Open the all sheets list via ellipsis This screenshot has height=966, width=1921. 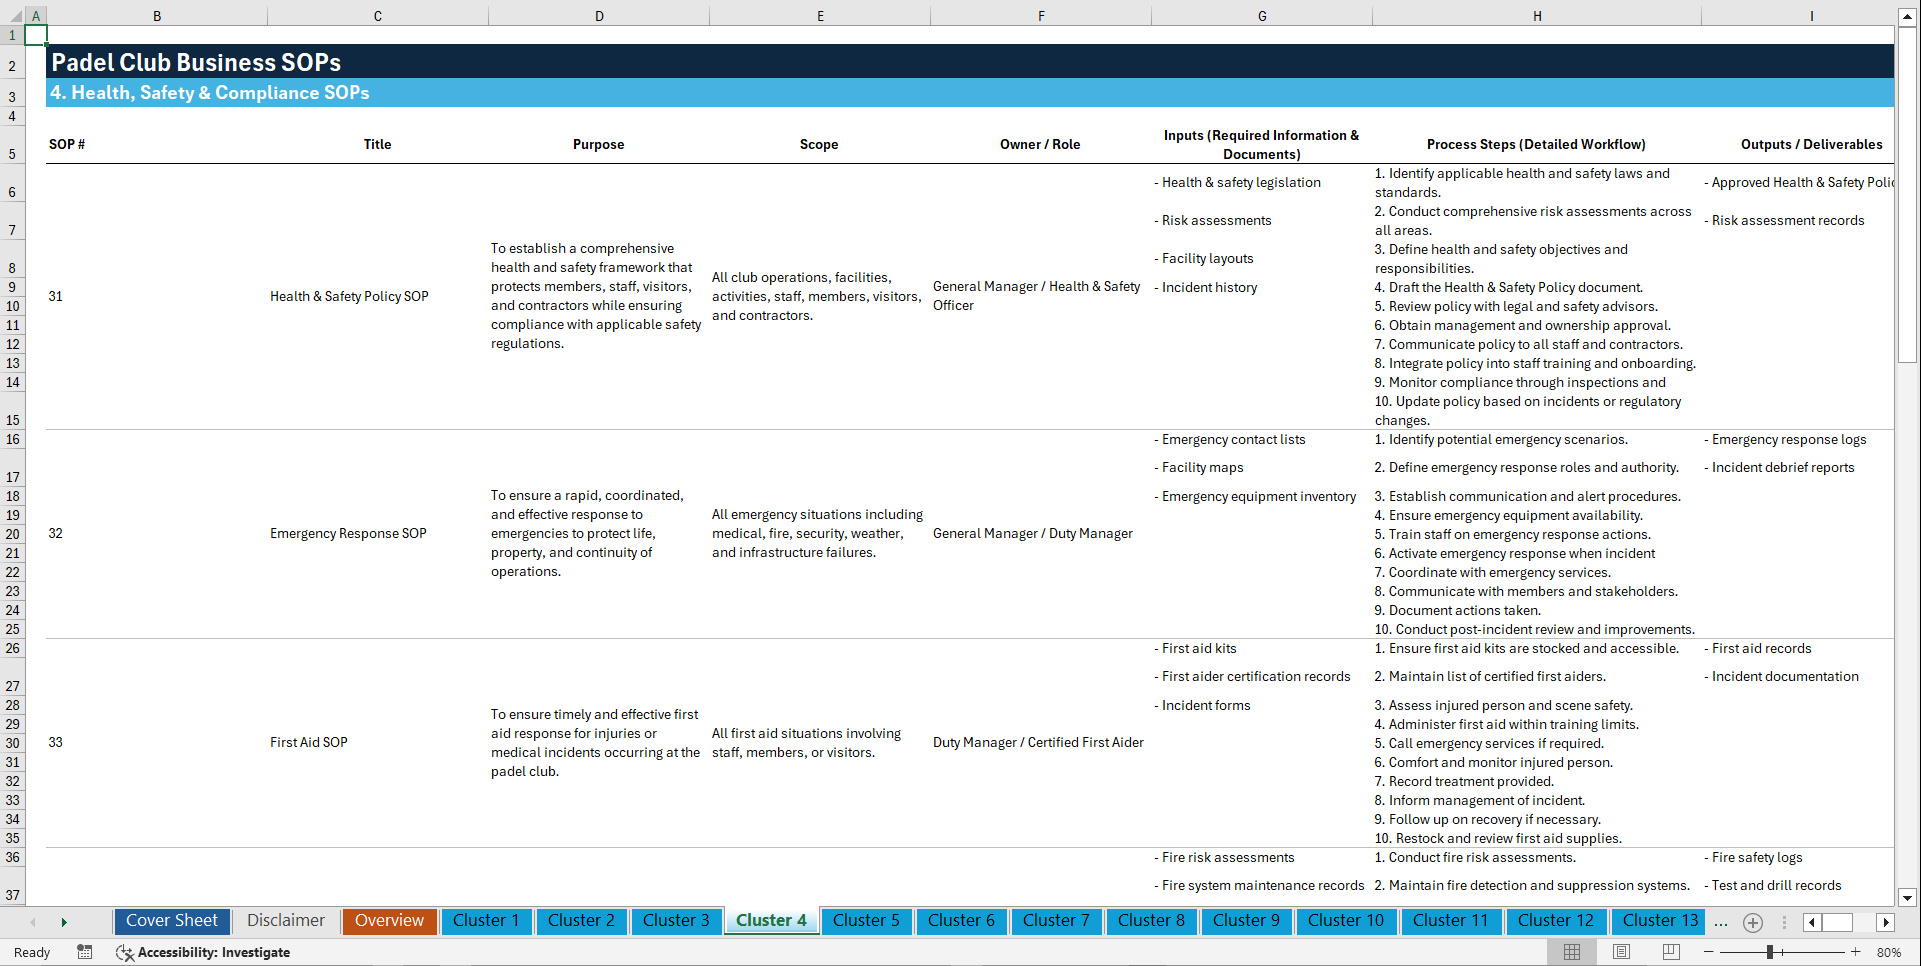[1721, 922]
